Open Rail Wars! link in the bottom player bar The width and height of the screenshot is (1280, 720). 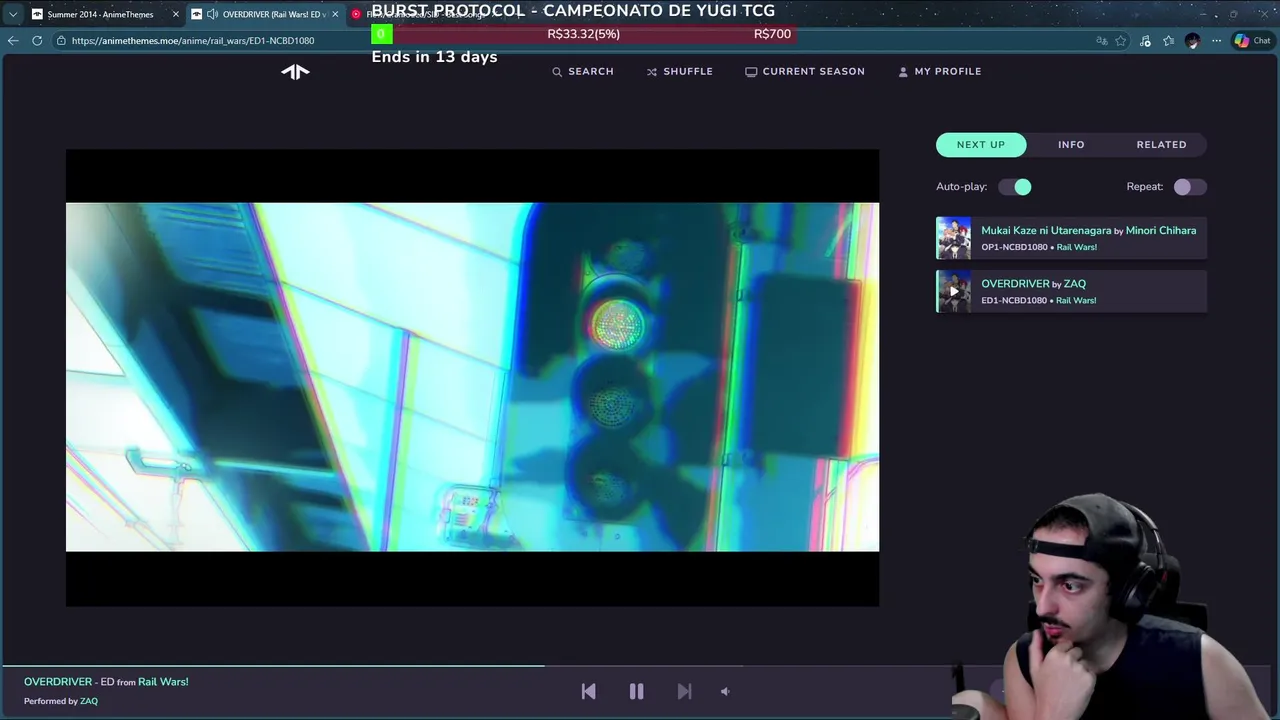click(x=163, y=682)
